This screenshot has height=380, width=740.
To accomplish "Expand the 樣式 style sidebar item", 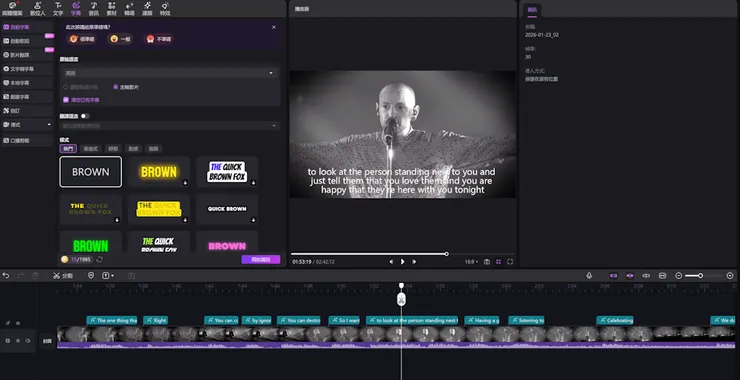I will tap(27, 125).
